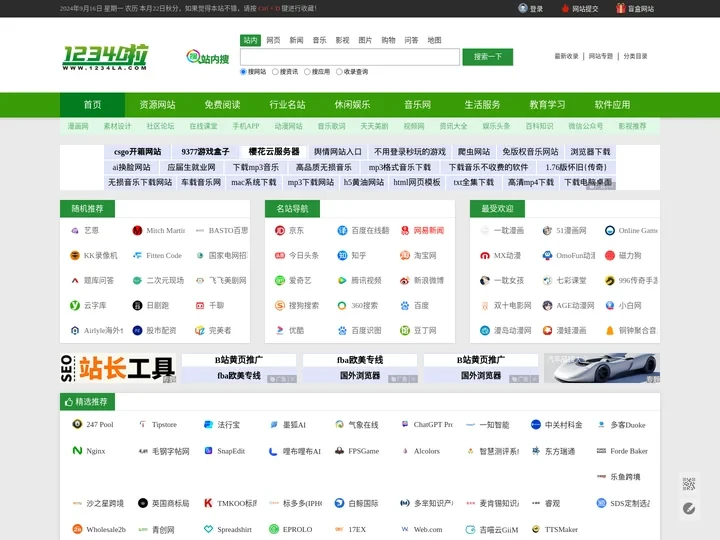Screen dimensions: 720x540
Task: Open the 下载mp3音乐 hot keyword
Action: tap(256, 167)
